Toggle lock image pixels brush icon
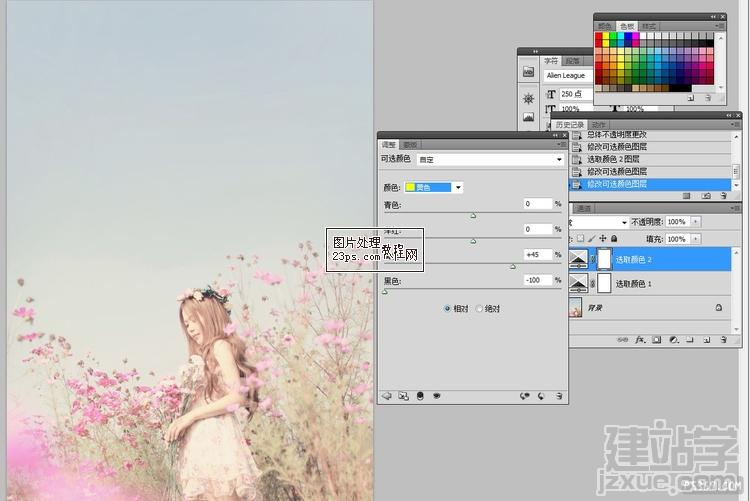750x501 pixels. [592, 238]
